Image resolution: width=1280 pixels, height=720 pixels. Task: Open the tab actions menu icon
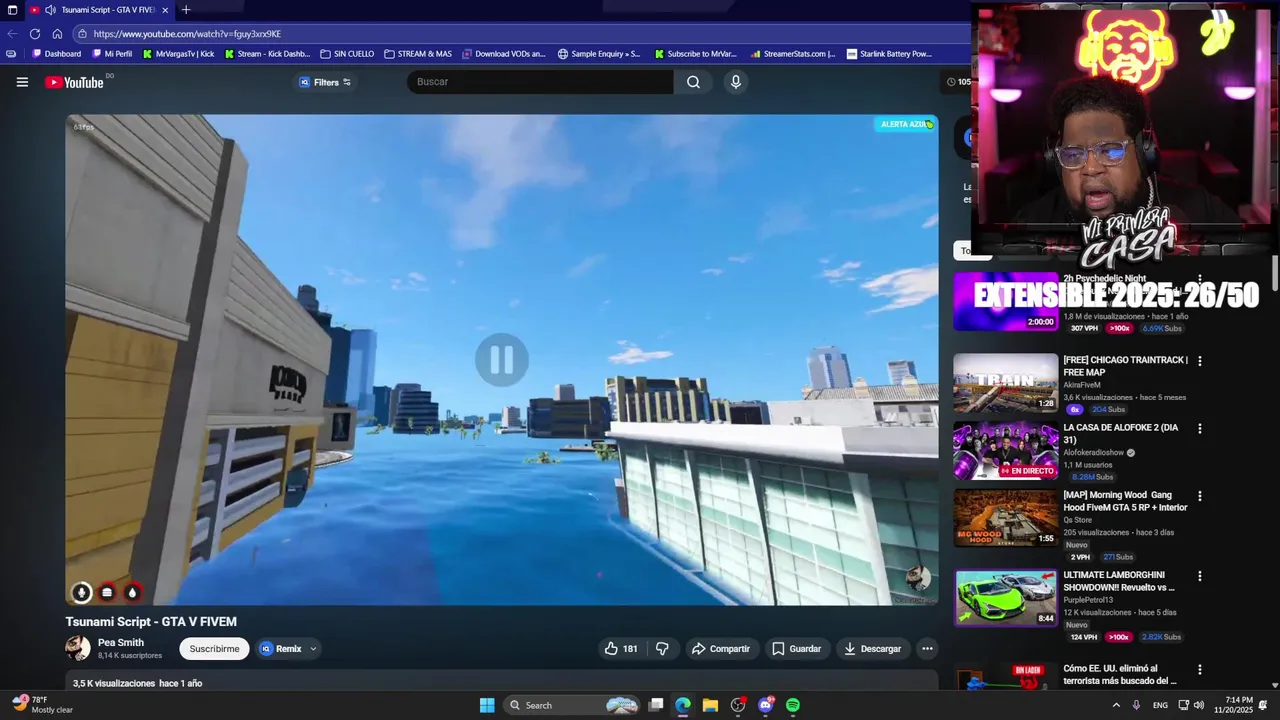click(12, 10)
